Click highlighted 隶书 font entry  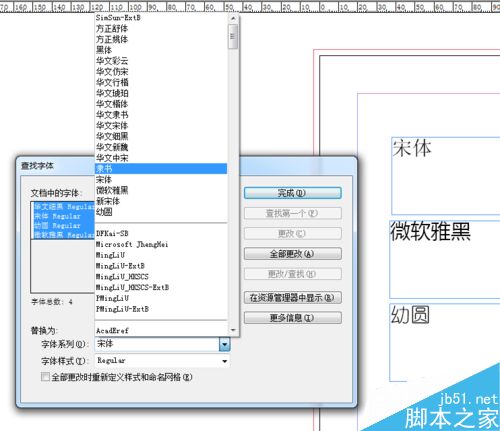tap(161, 169)
